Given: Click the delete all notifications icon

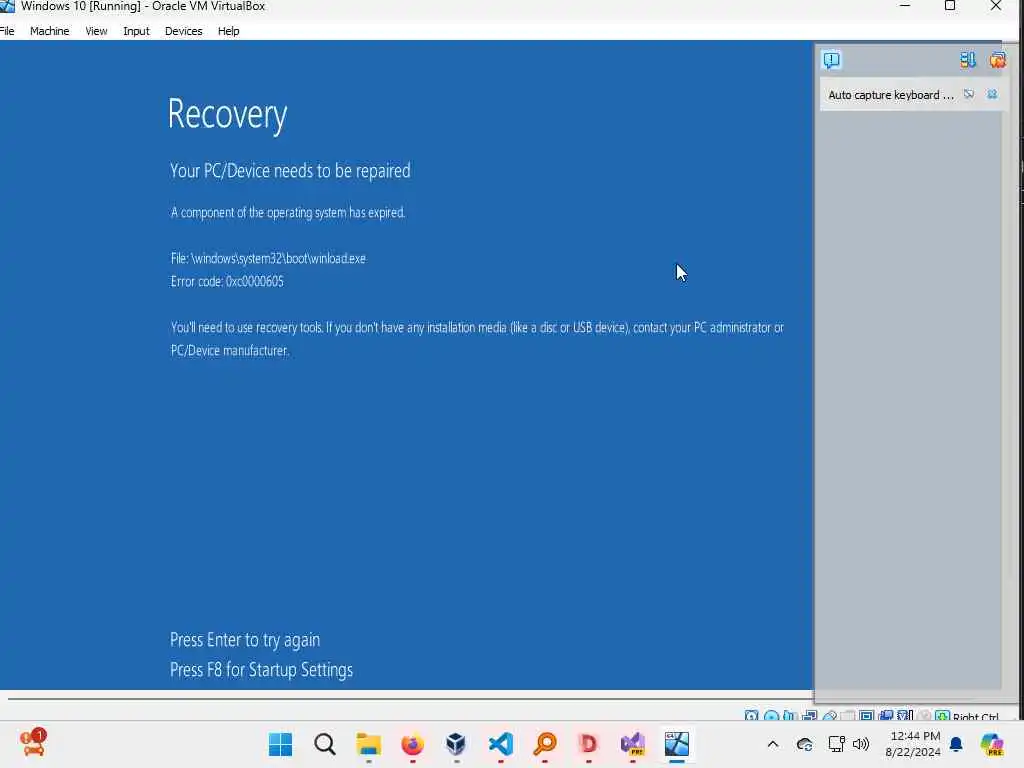Looking at the screenshot, I should pos(997,60).
